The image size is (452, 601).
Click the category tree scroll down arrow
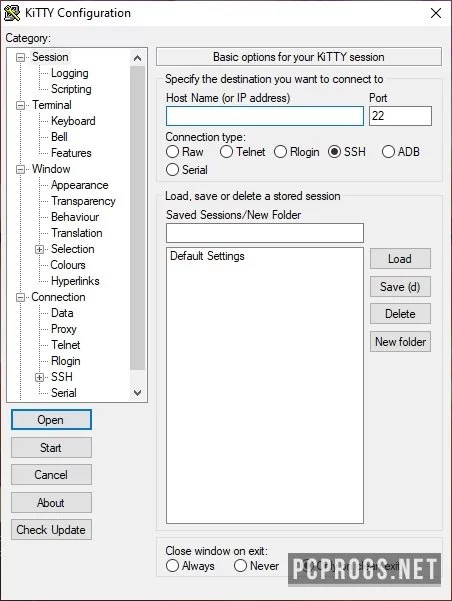137,392
